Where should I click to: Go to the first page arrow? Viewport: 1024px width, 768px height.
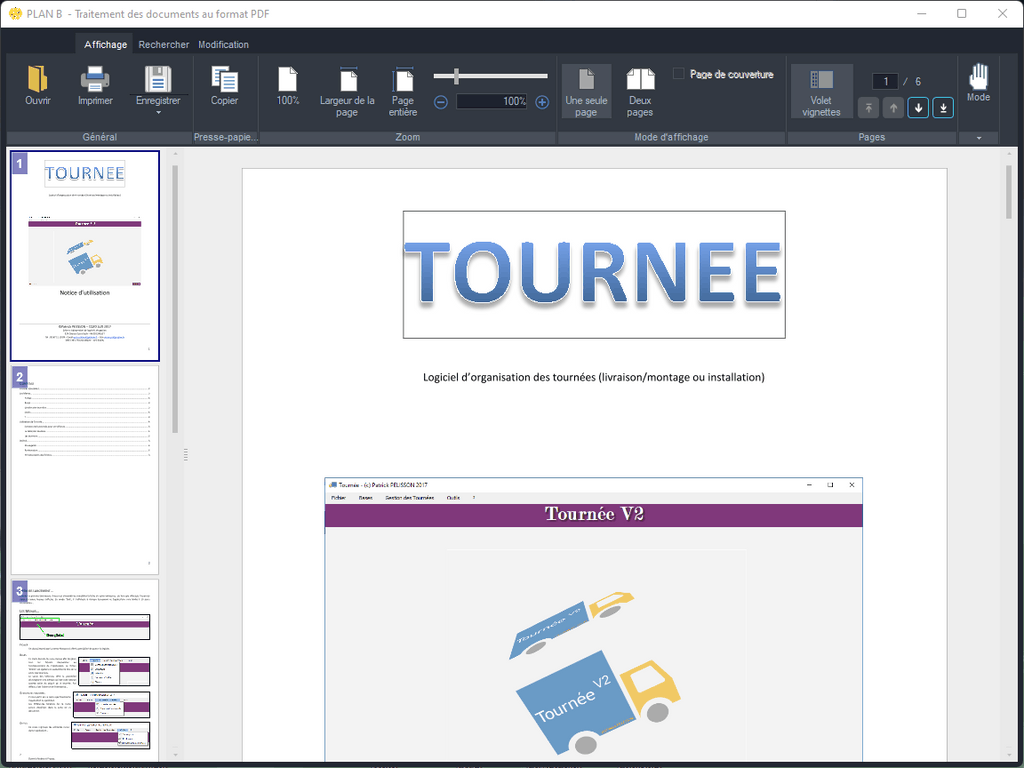pos(869,108)
